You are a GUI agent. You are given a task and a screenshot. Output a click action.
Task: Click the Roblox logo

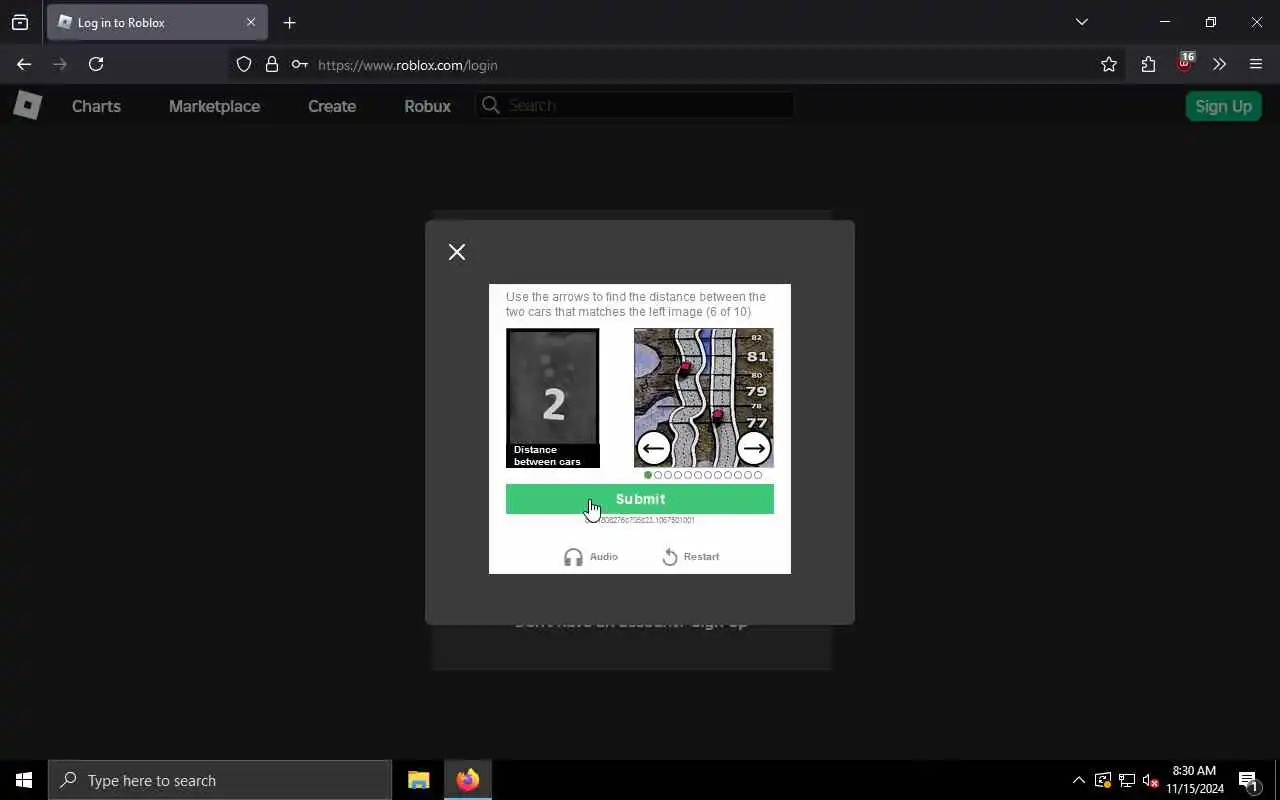tap(27, 105)
